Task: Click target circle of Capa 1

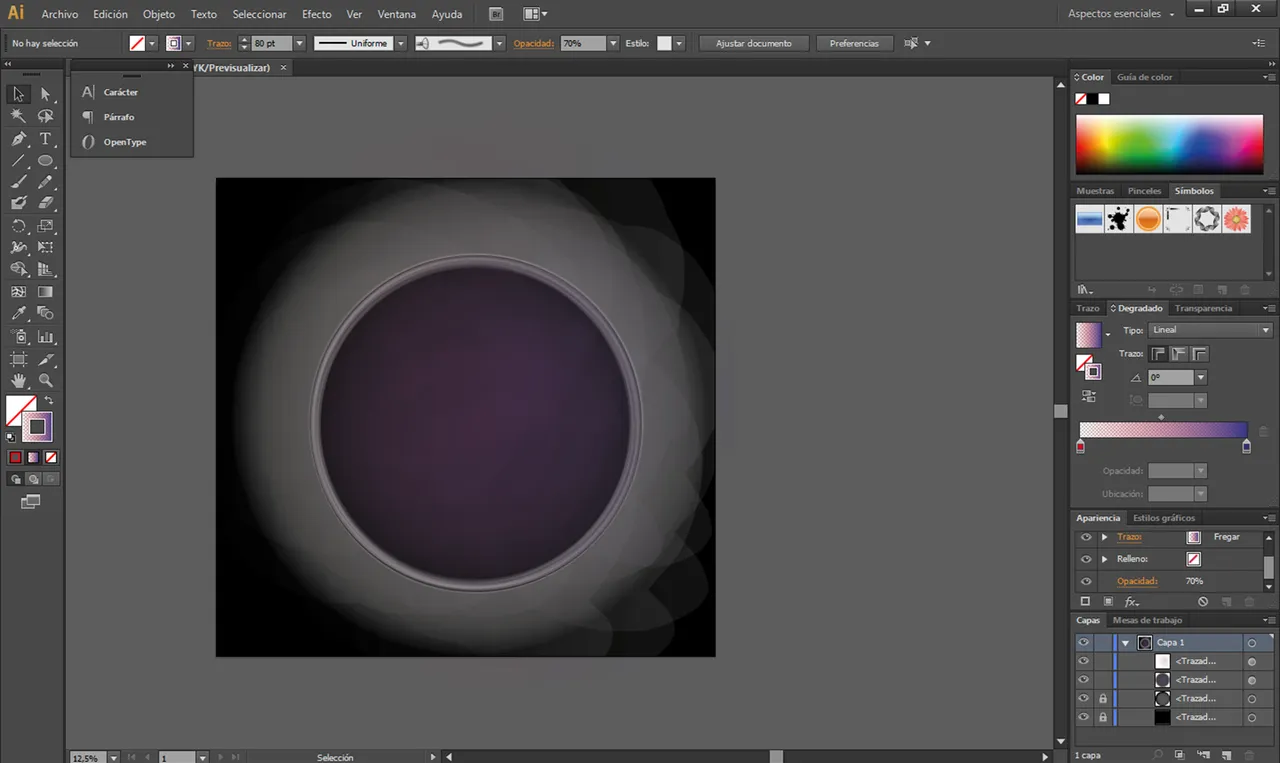Action: coord(1251,643)
